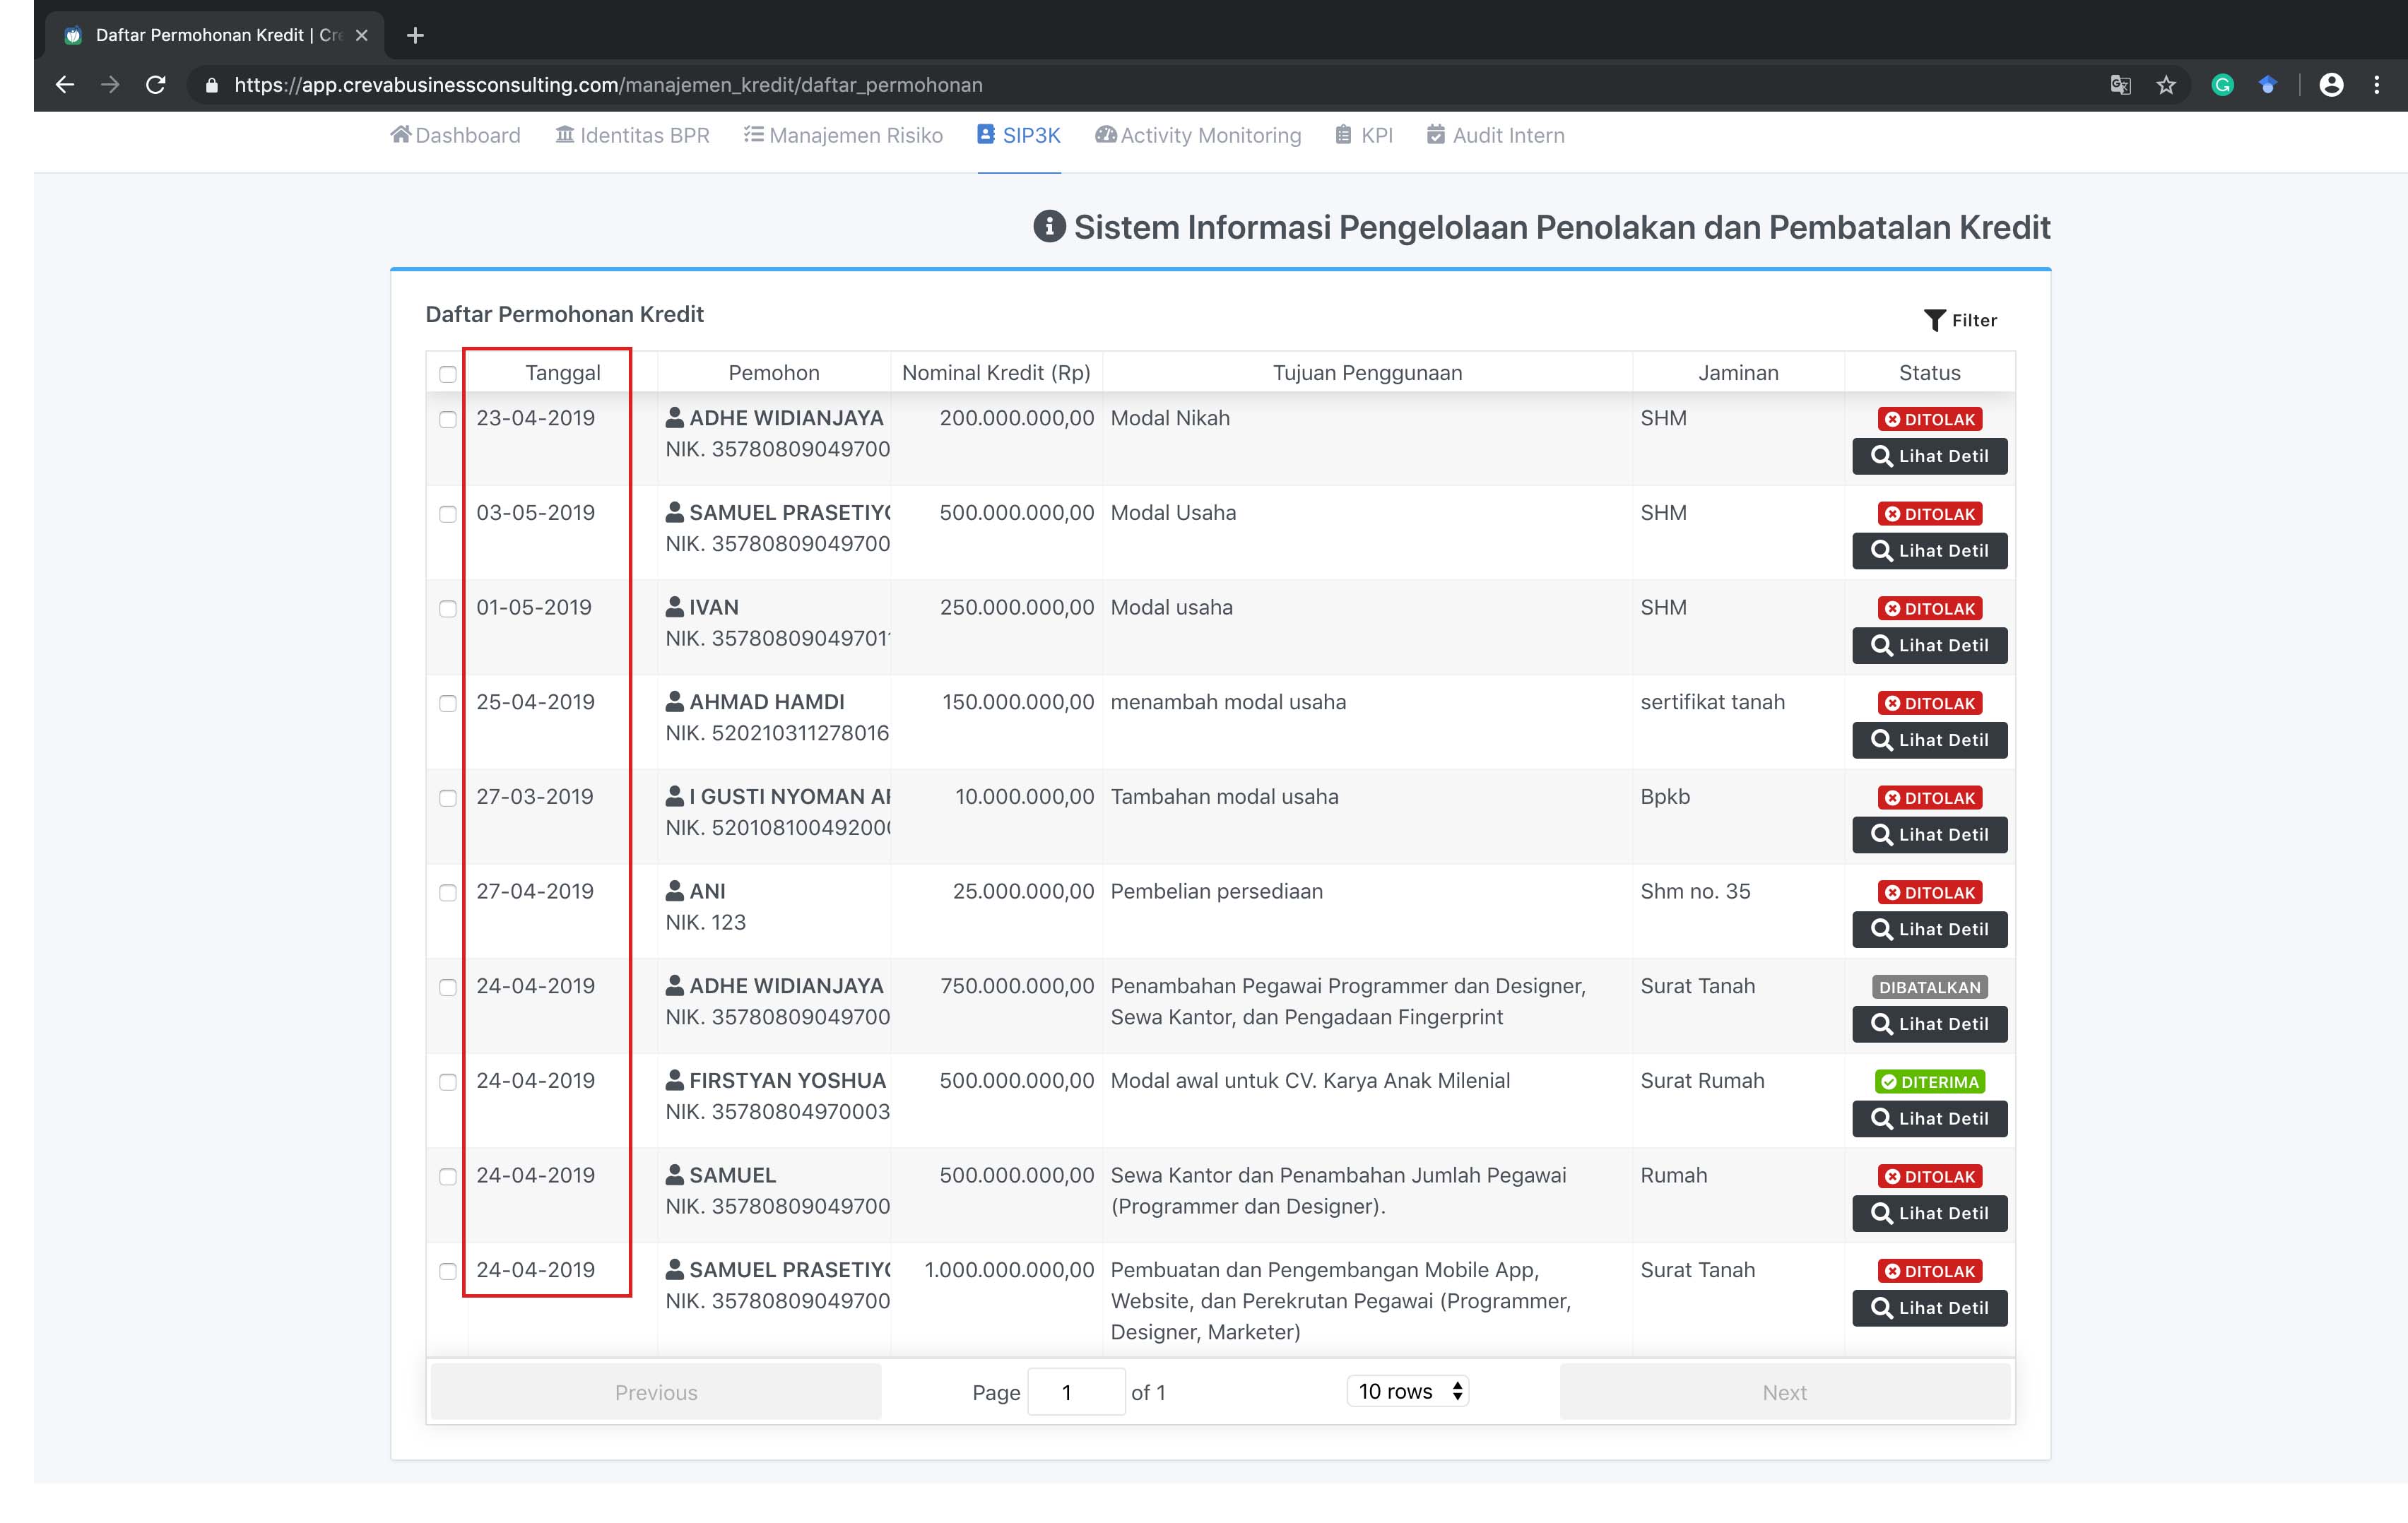Click Lihat Detil for FIRSTYAN YOSHUA
The width and height of the screenshot is (2408, 1523).
click(x=1929, y=1119)
